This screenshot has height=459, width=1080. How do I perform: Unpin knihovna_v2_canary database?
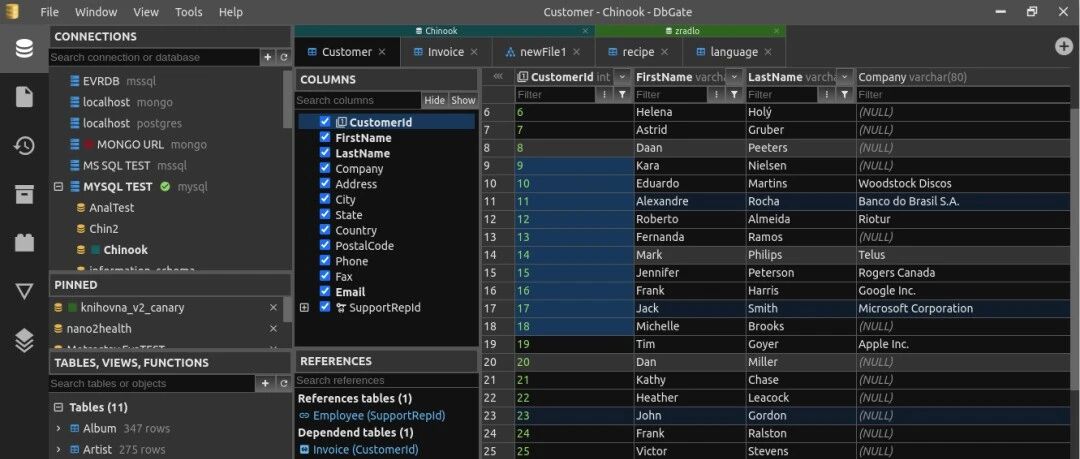pos(273,307)
